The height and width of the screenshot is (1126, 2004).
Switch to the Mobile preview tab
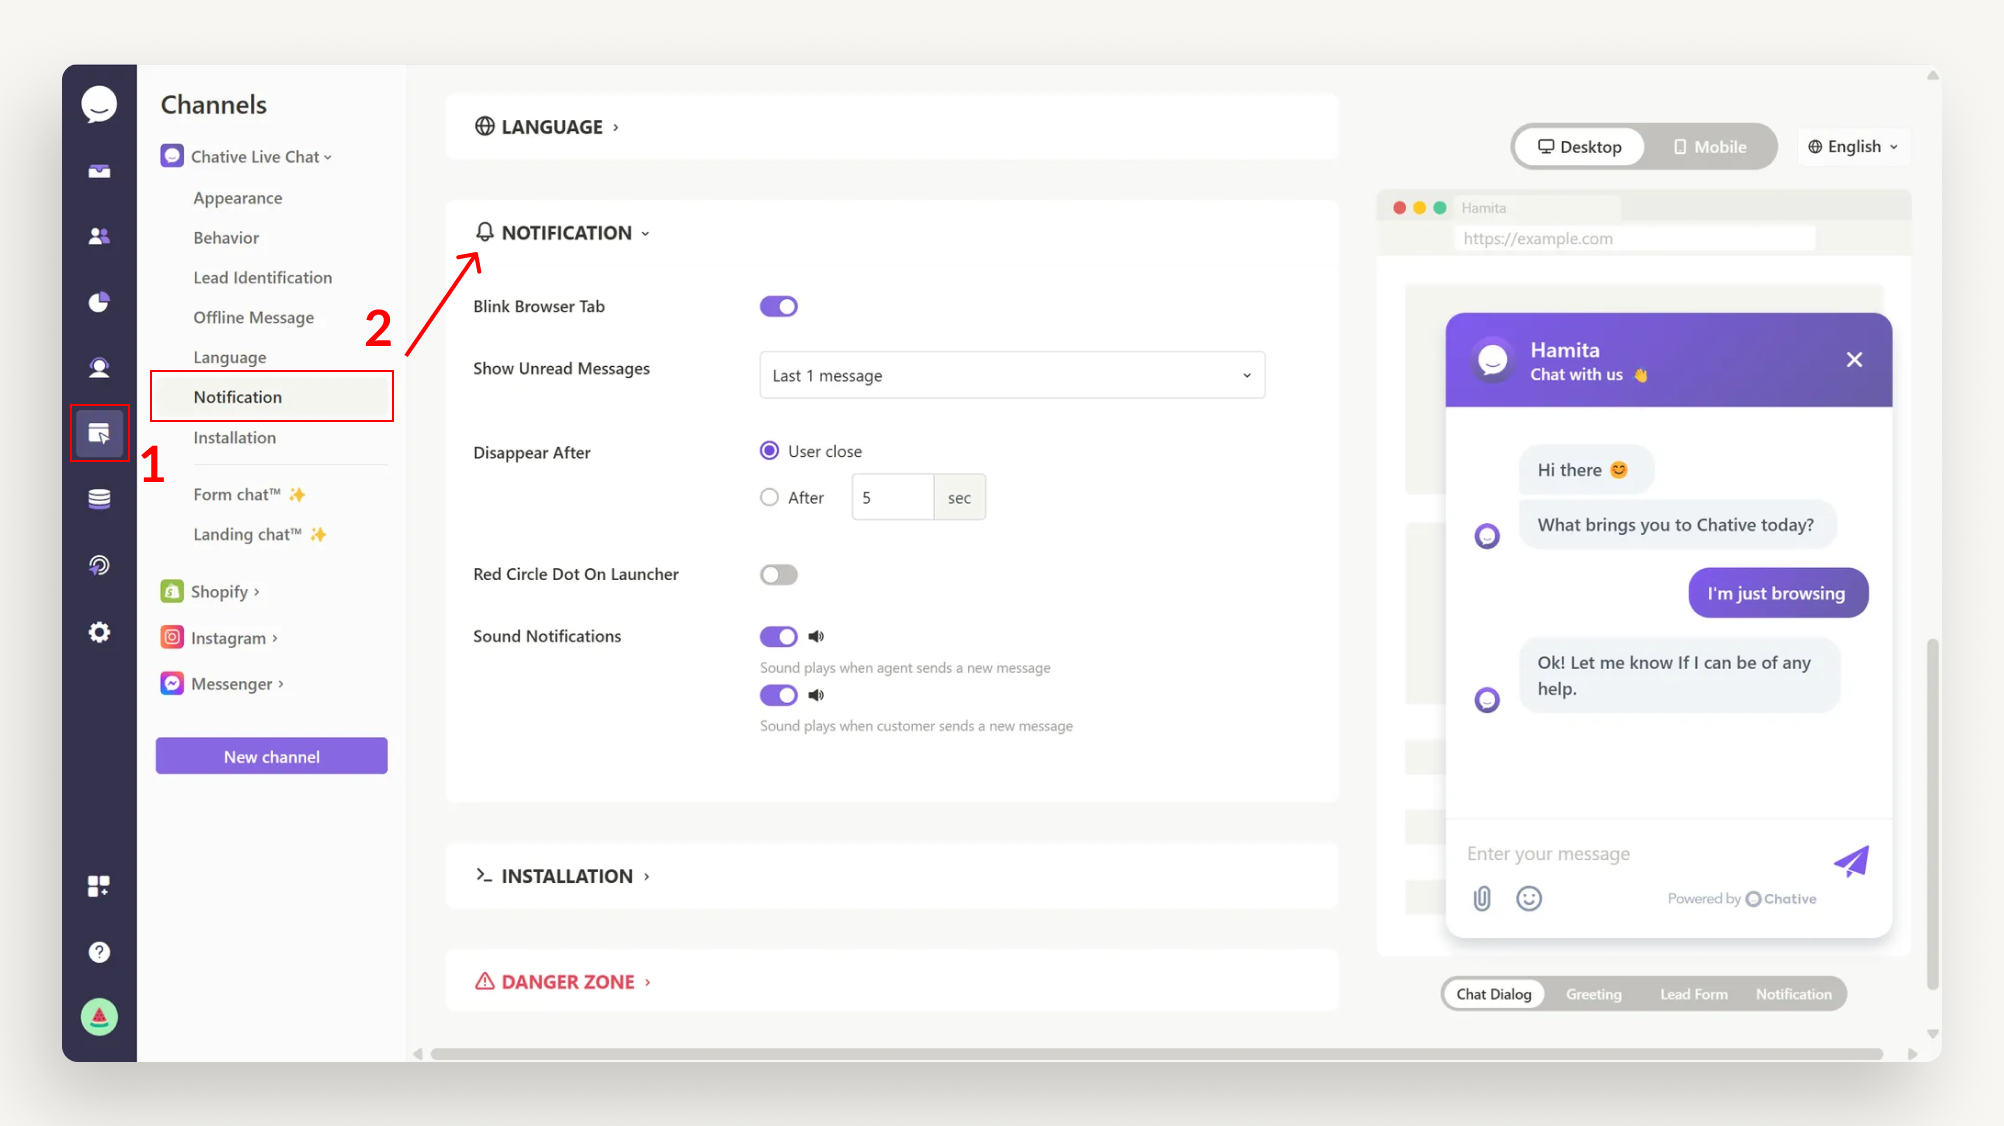coord(1710,146)
